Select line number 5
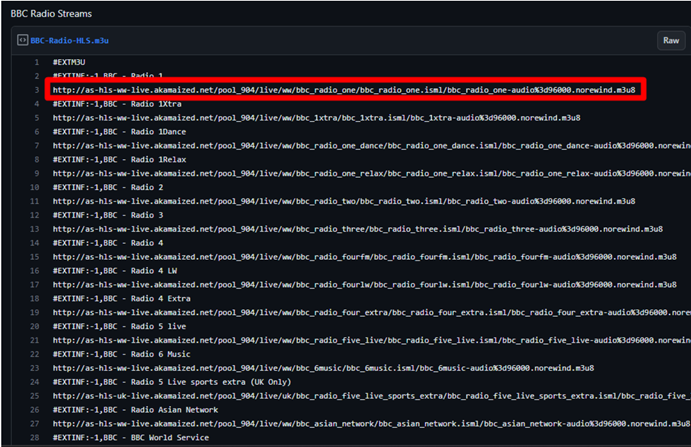Screen dimensions: 691x447 37,118
